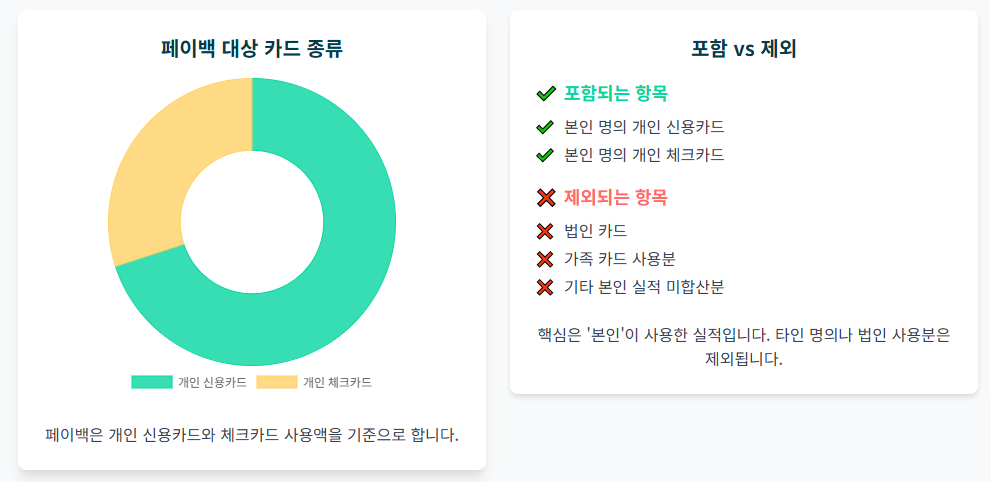
Task: Click green checkmark beside 포함되는 항목 heading
Action: 546,94
